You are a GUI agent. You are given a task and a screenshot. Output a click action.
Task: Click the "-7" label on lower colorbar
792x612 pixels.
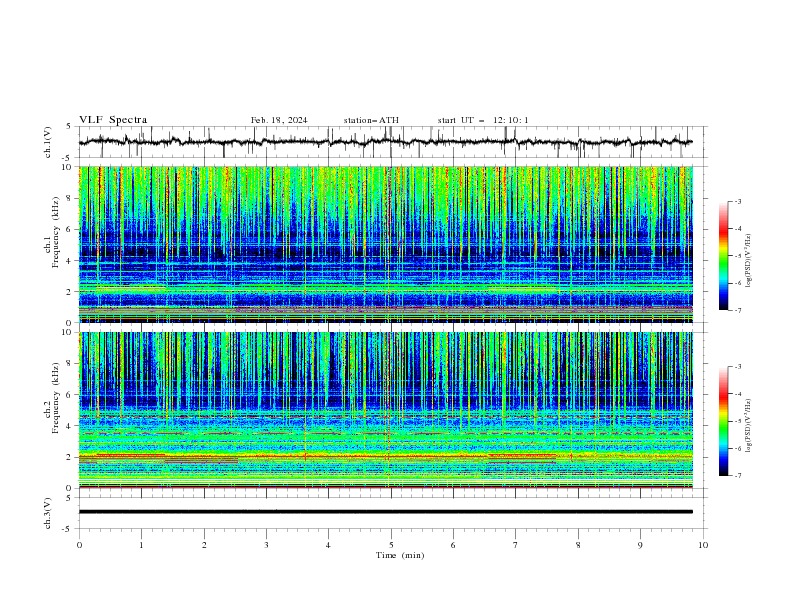coord(737,476)
